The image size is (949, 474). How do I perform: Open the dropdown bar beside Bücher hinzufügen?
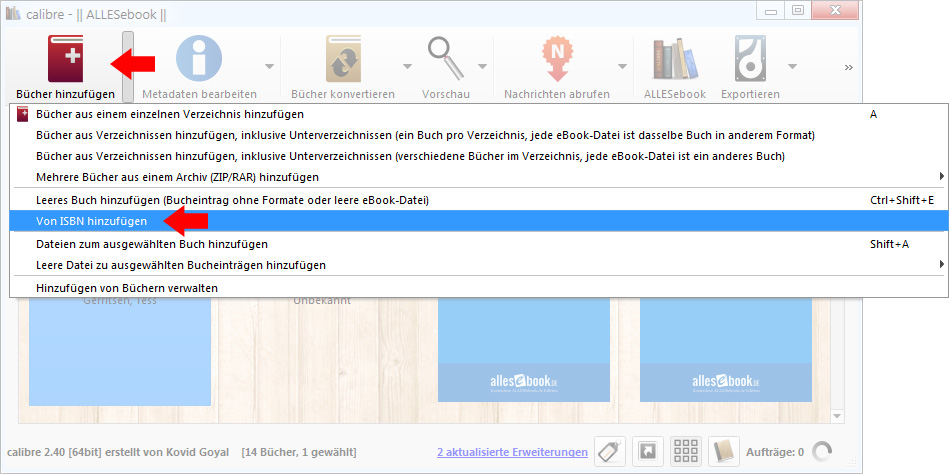(x=128, y=67)
